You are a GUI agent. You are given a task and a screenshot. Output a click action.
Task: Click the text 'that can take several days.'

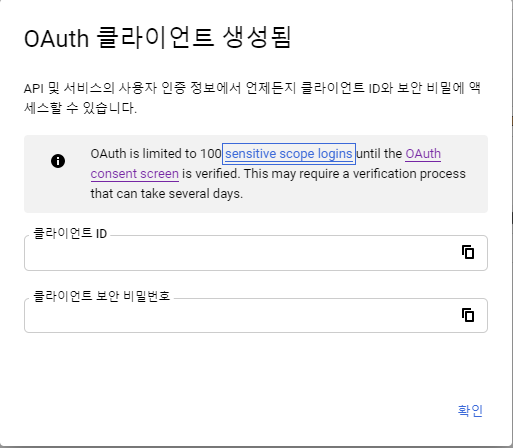[x=167, y=194]
